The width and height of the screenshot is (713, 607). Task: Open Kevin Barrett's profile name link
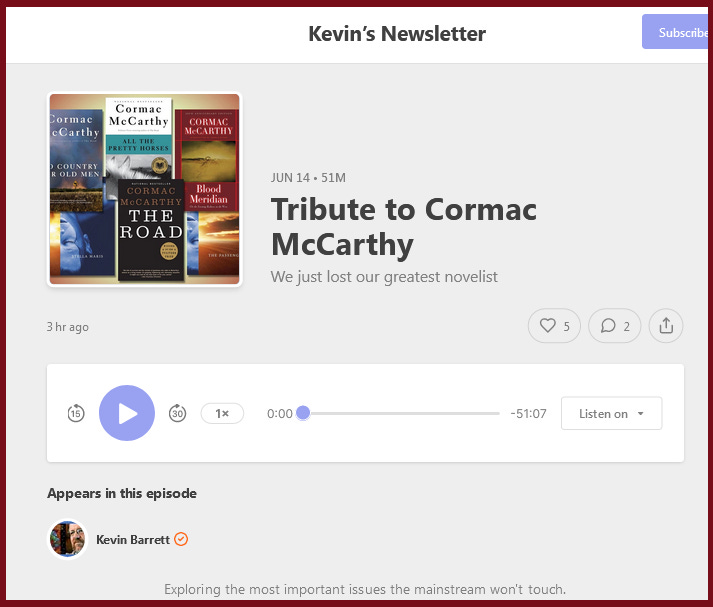133,539
